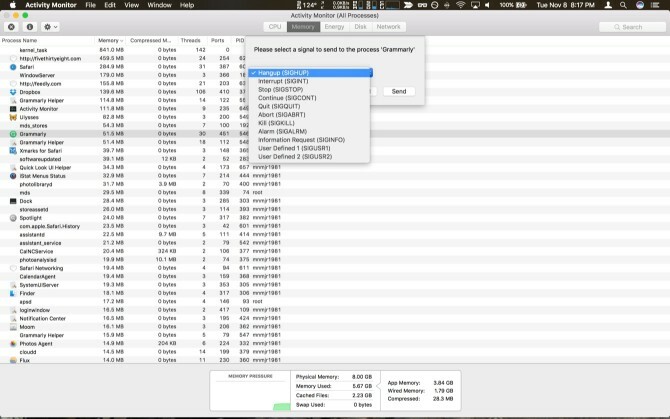
Task: Click the Activity Monitor process icon
Action: 13,109
